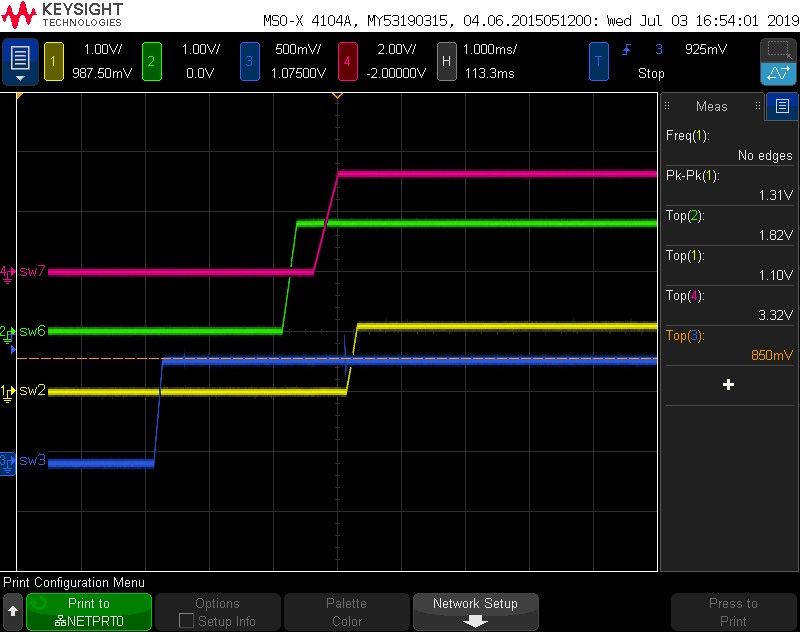The height and width of the screenshot is (632, 800).
Task: Click the channel 1 sw2 ground marker
Action: (x=7, y=393)
